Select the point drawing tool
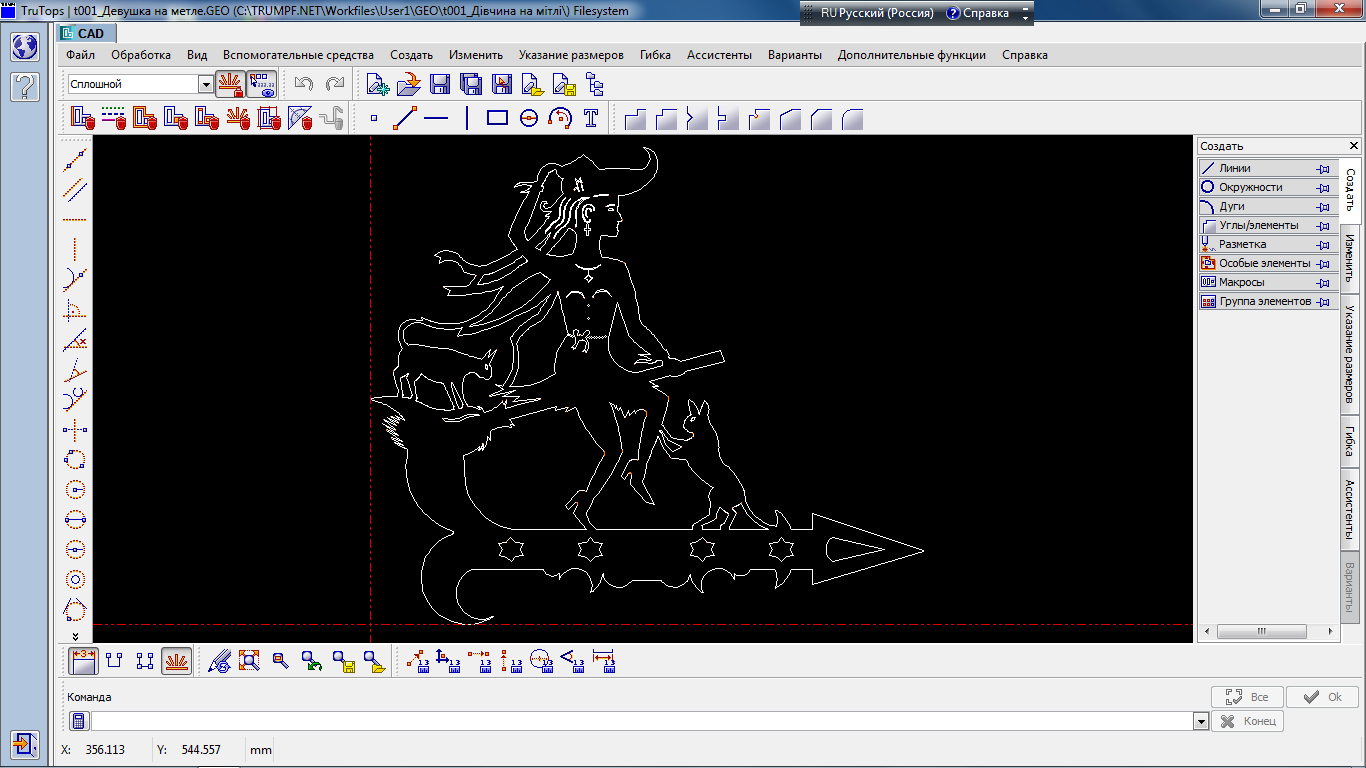 pos(375,118)
